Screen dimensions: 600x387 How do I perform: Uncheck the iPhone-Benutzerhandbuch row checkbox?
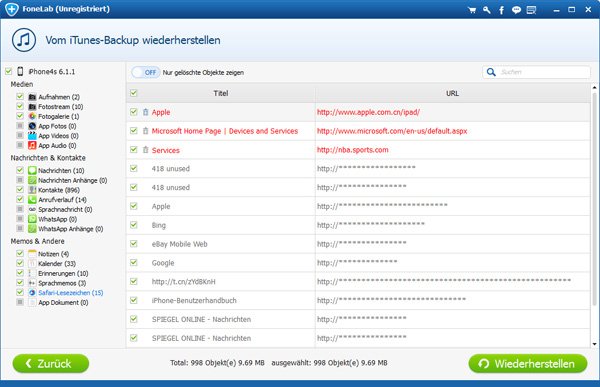click(x=134, y=300)
